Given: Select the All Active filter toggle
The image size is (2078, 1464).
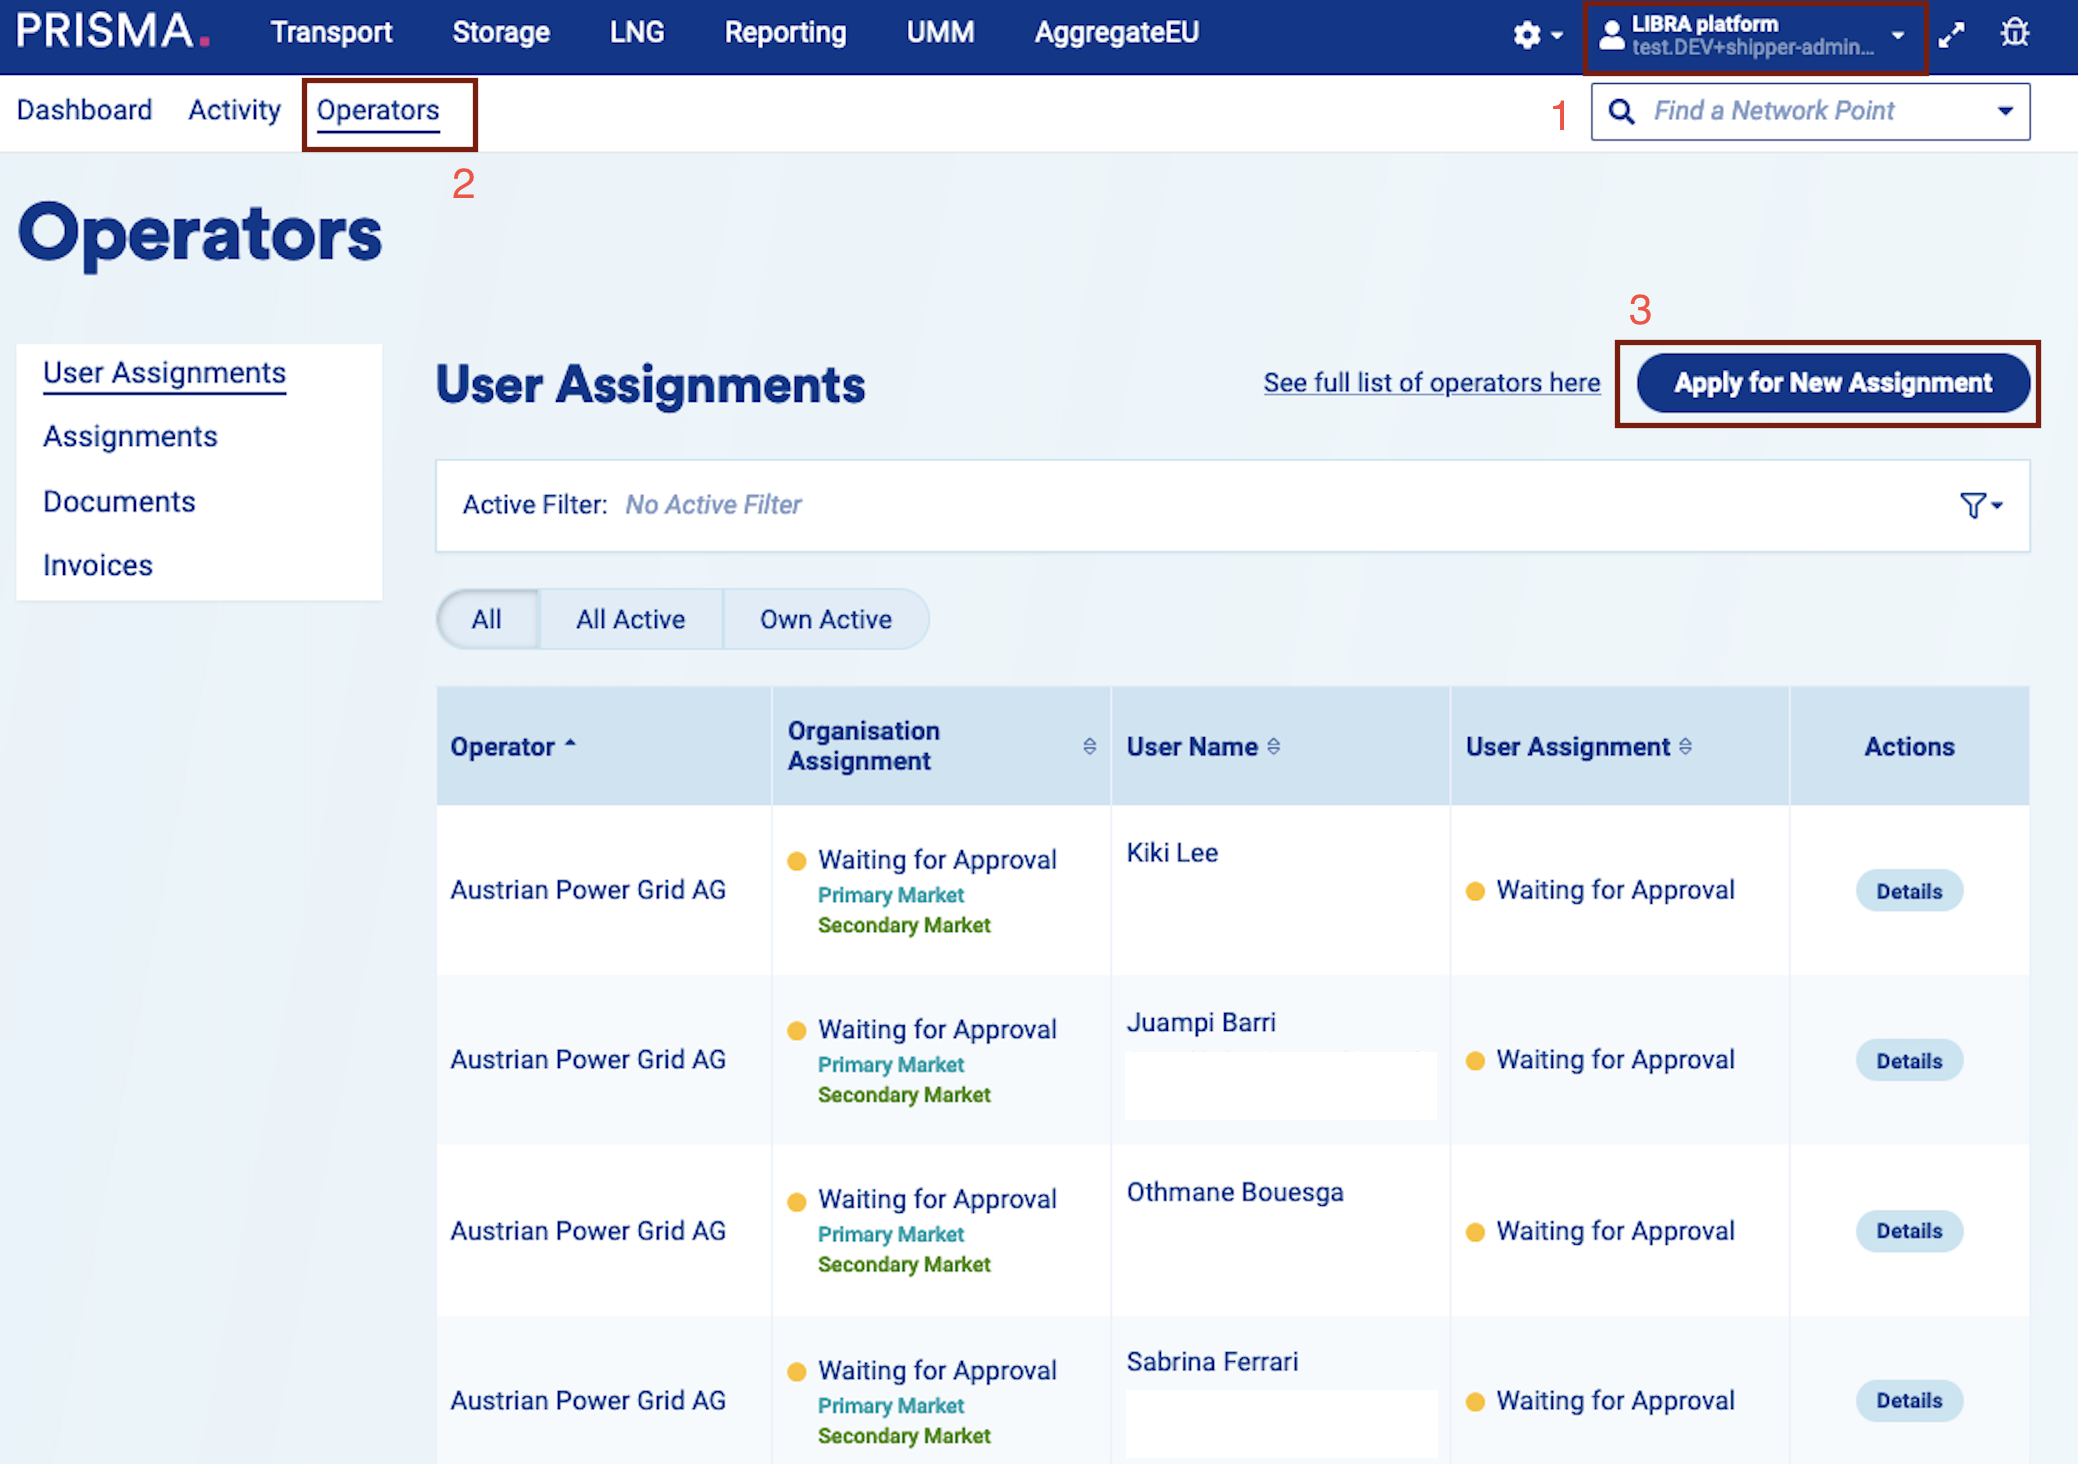Looking at the screenshot, I should pos(630,619).
